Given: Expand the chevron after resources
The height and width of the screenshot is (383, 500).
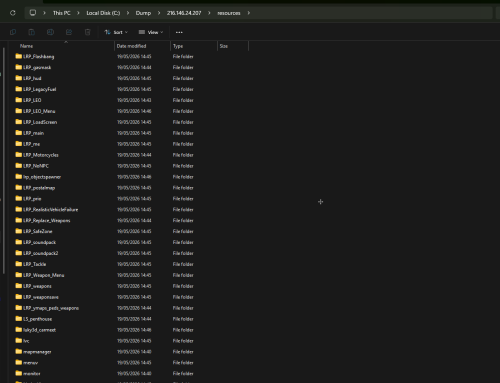Looking at the screenshot, I should pos(249,13).
